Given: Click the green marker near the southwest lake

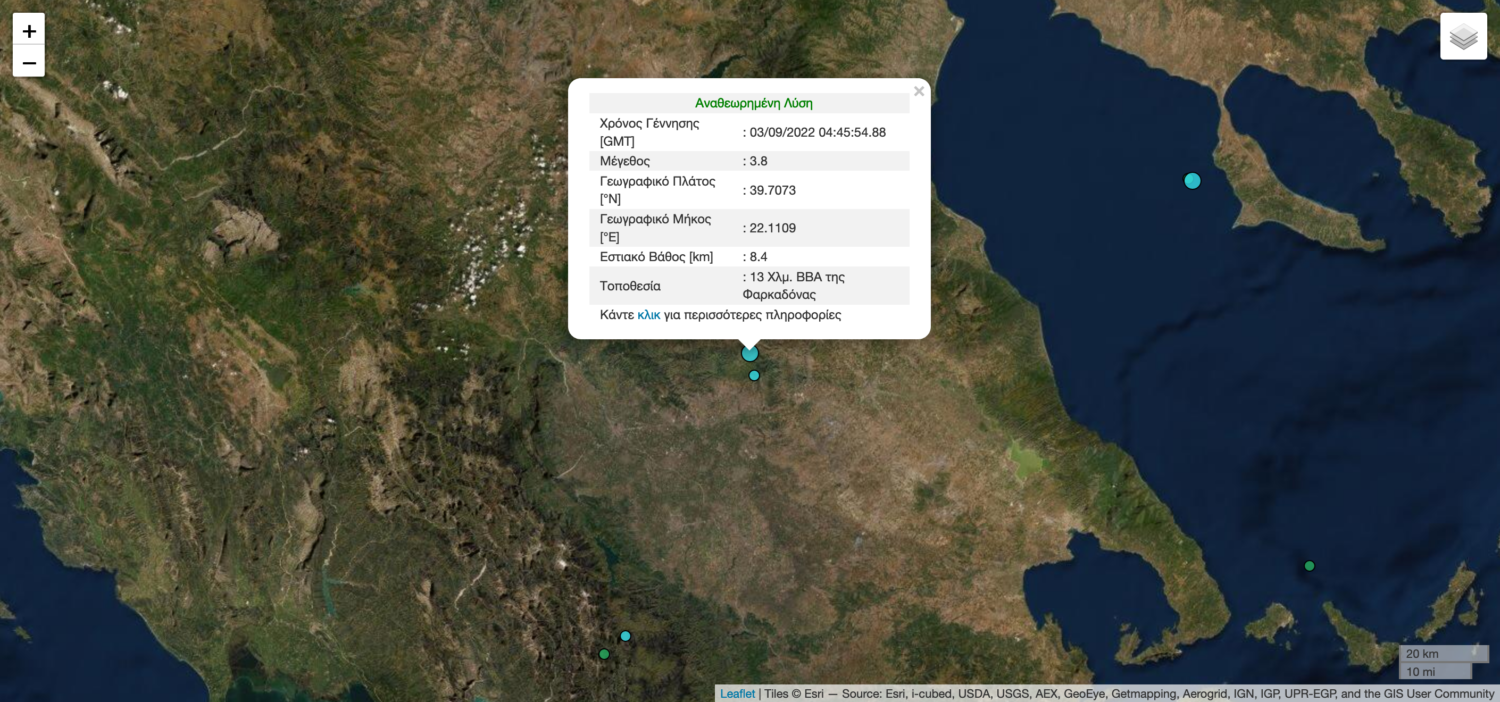Looking at the screenshot, I should pyautogui.click(x=604, y=654).
